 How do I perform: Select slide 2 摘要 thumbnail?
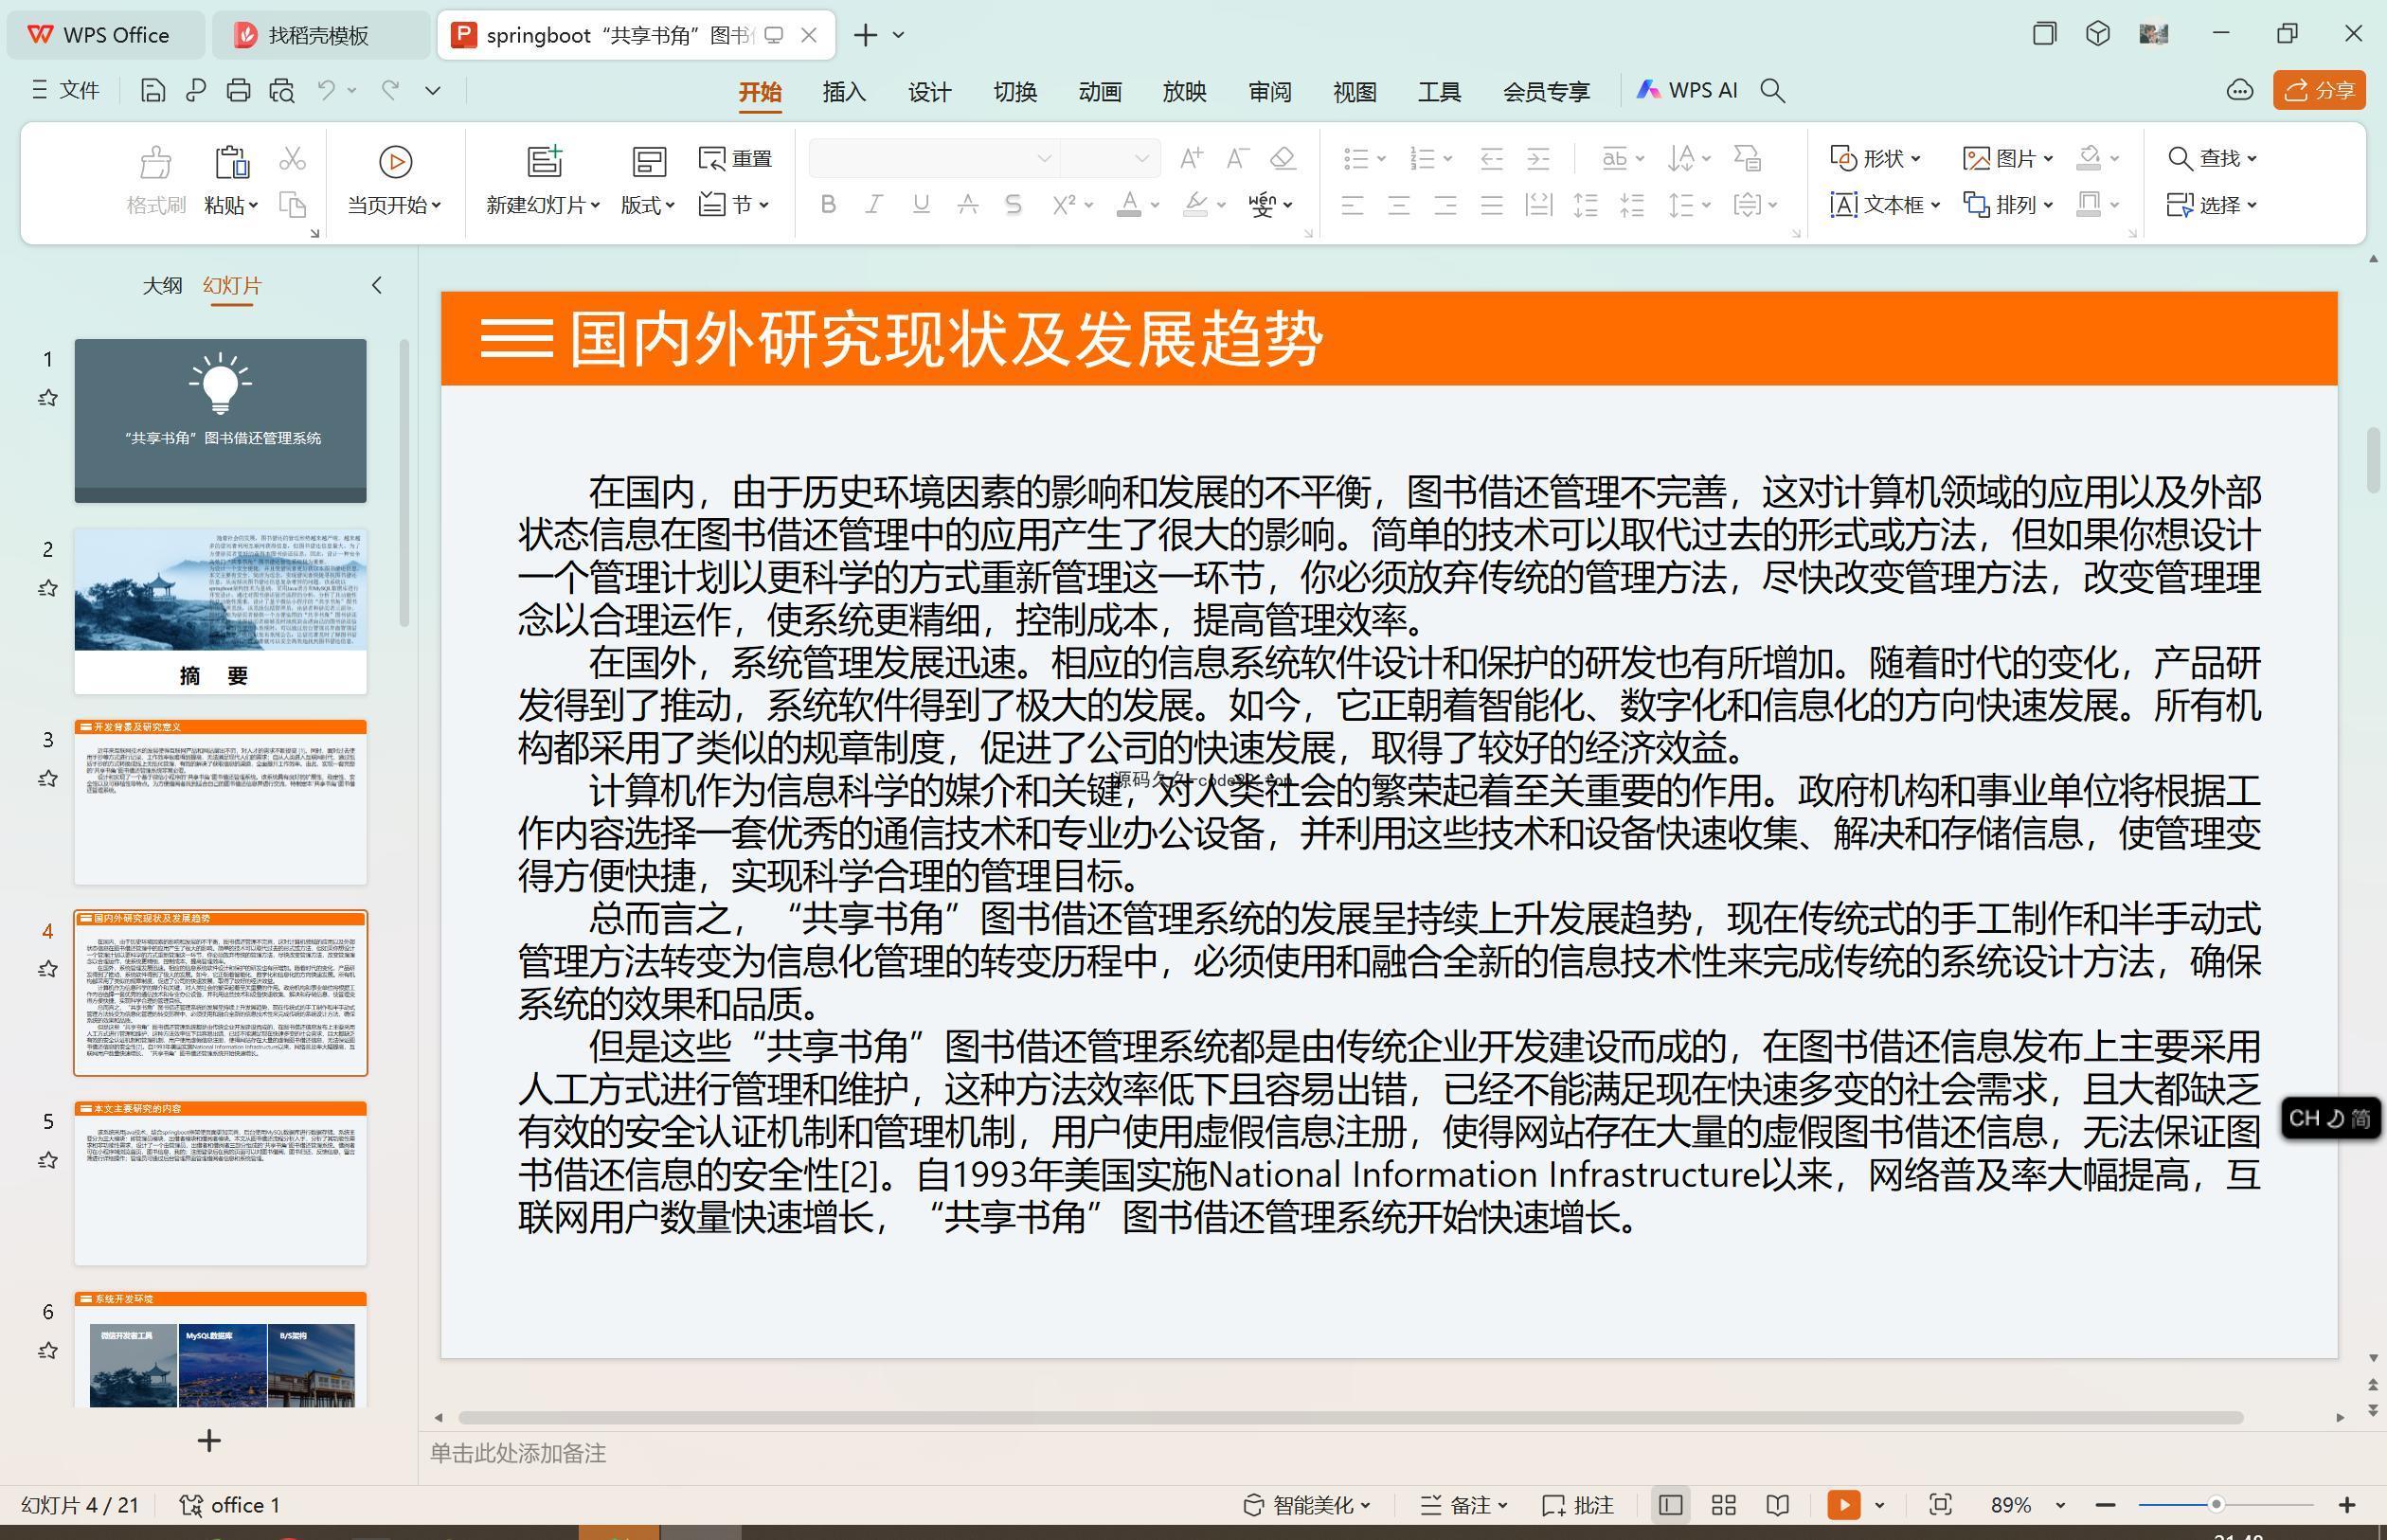pyautogui.click(x=220, y=612)
